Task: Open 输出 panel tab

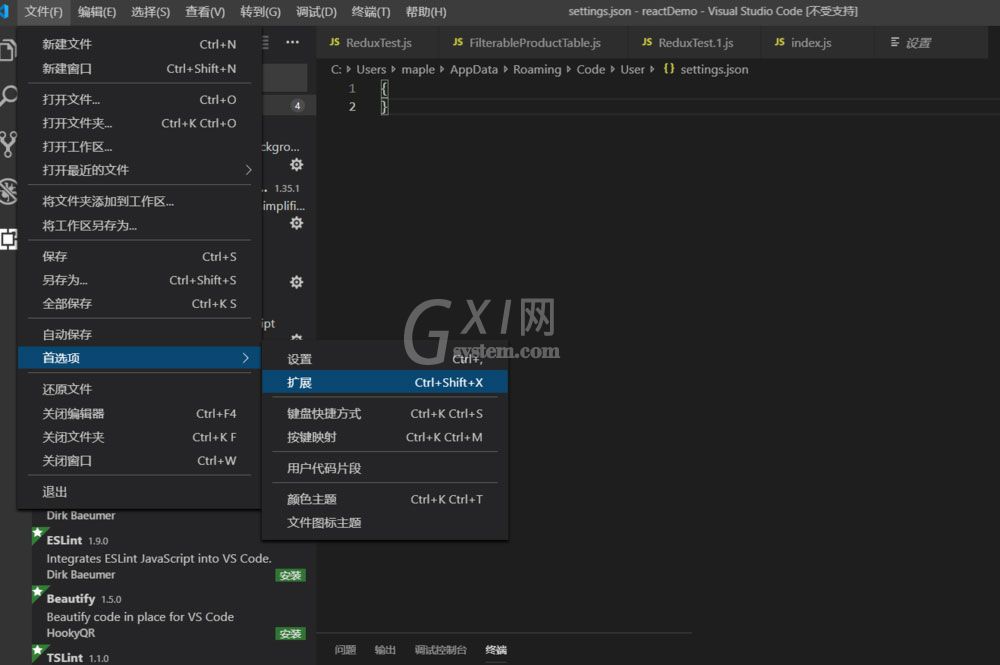Action: [385, 650]
